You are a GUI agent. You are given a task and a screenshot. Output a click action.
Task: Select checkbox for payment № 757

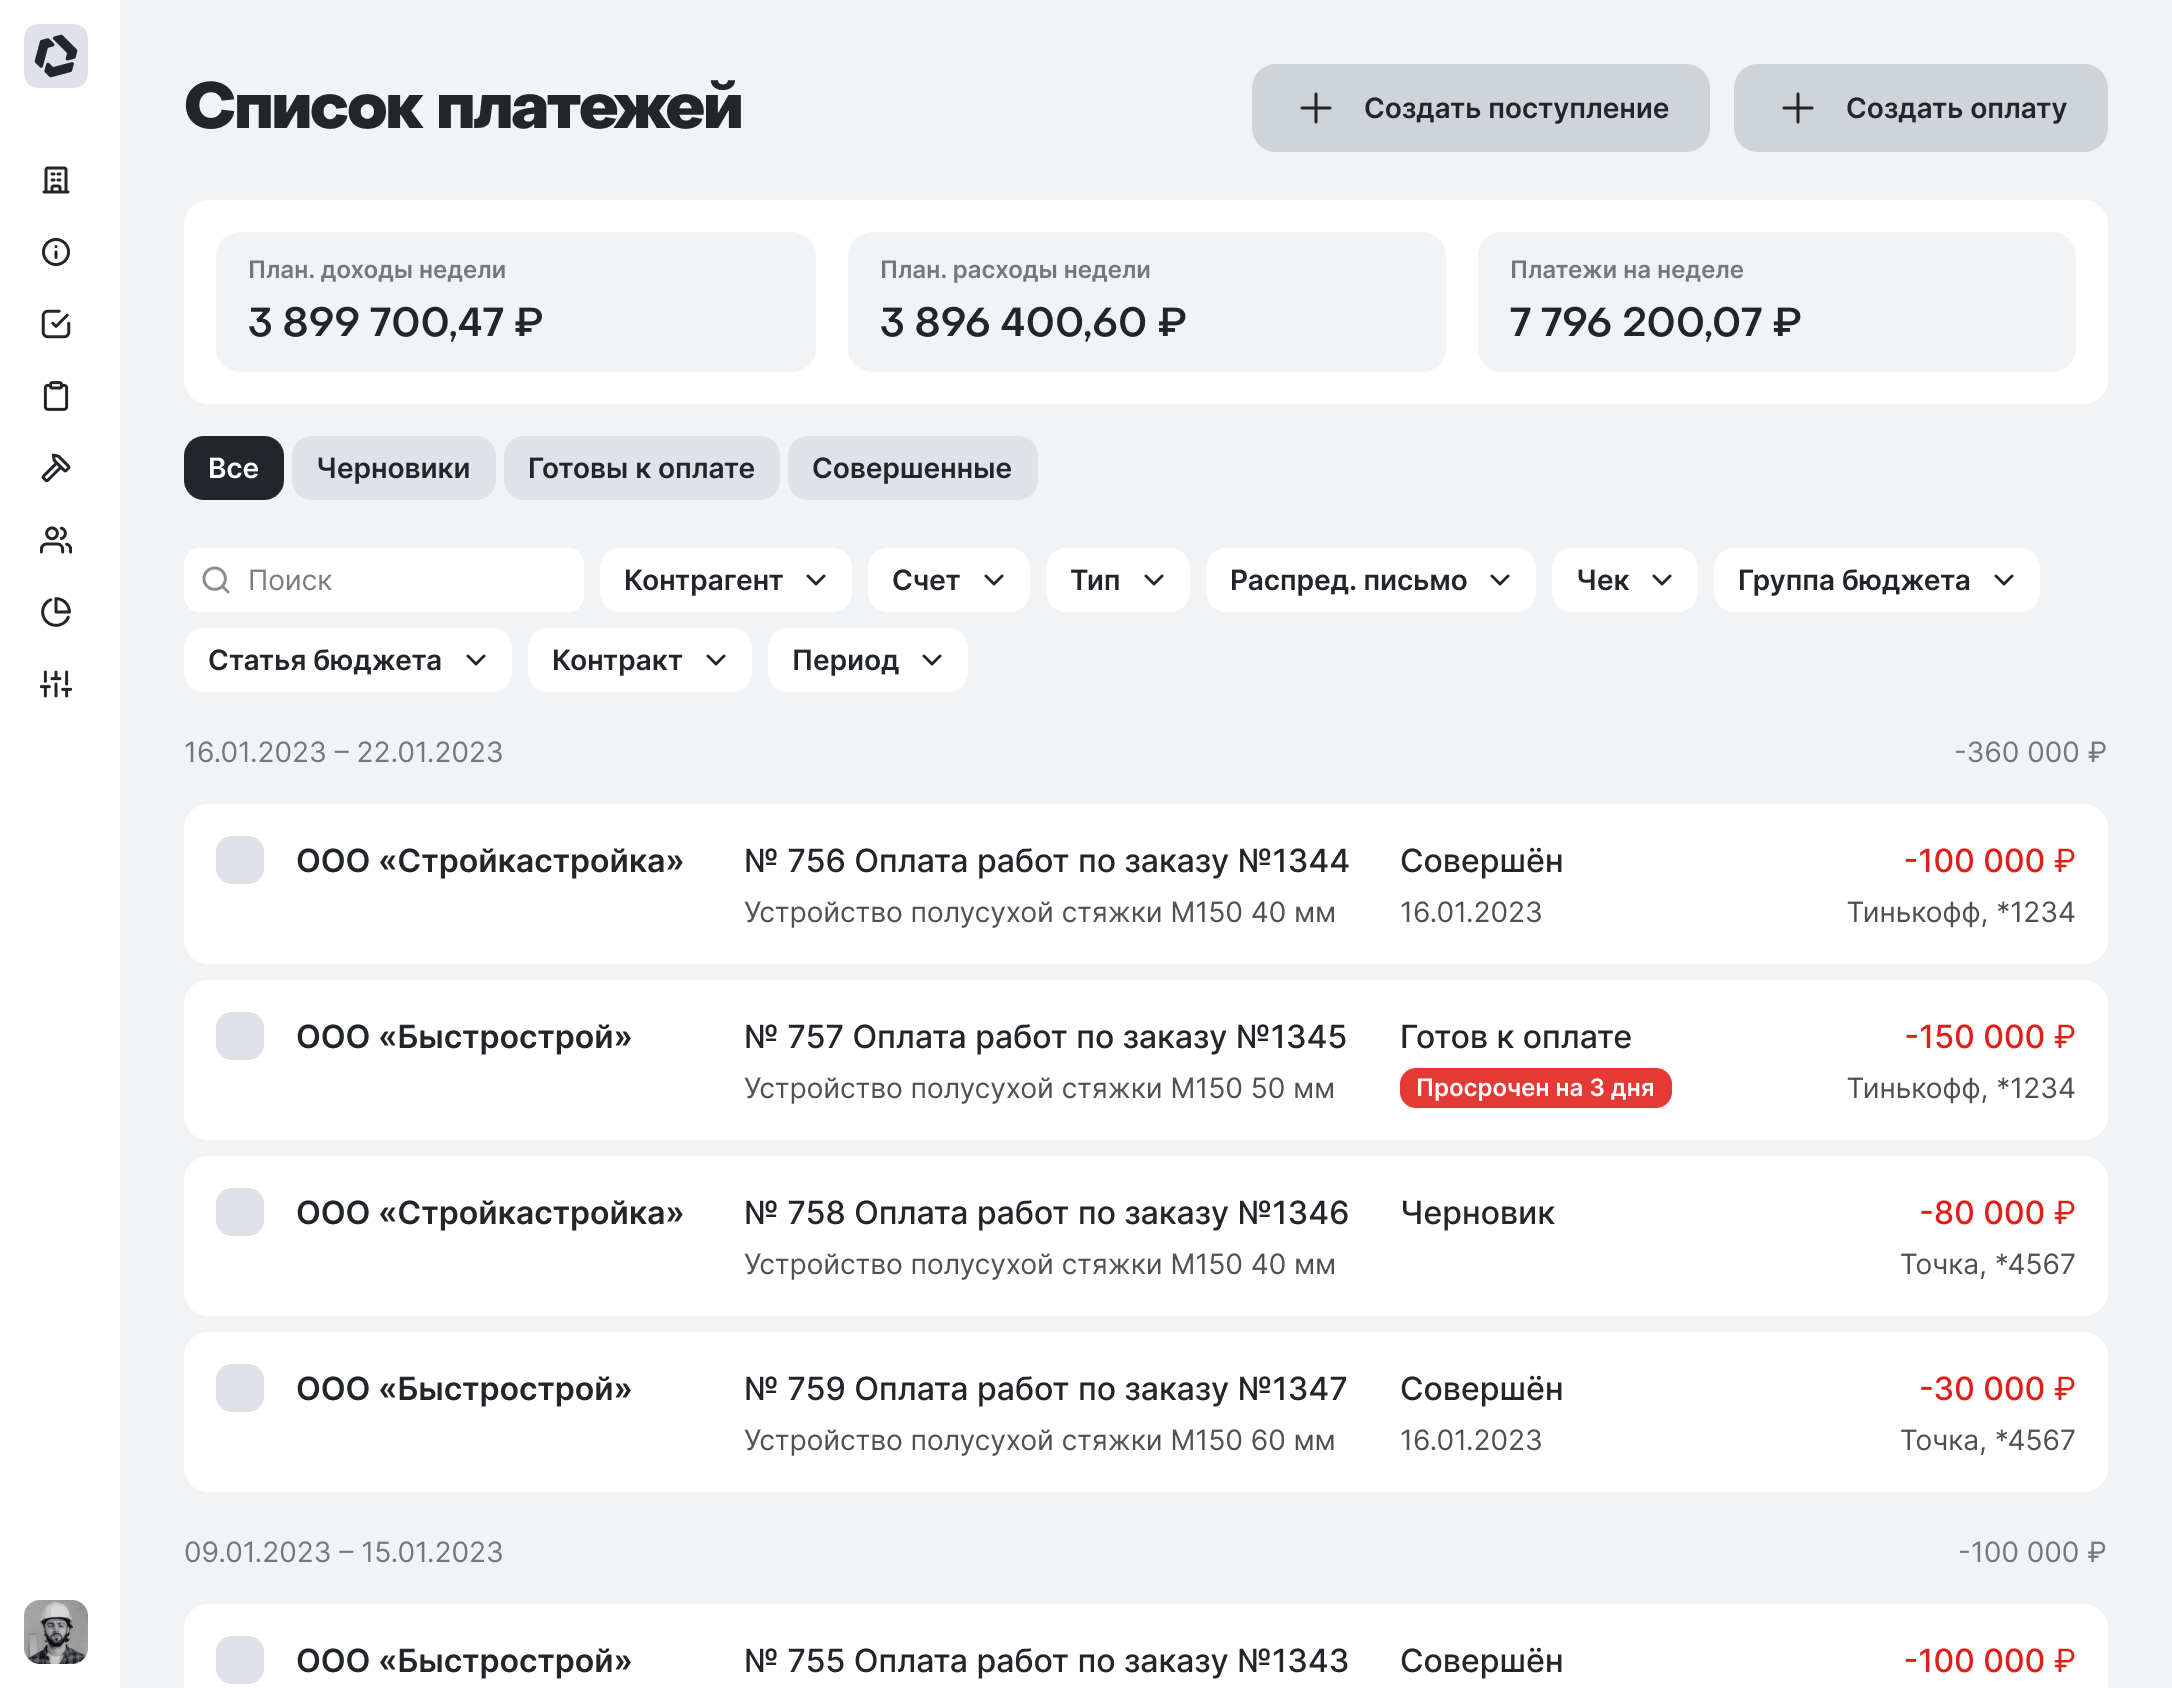coord(240,1036)
